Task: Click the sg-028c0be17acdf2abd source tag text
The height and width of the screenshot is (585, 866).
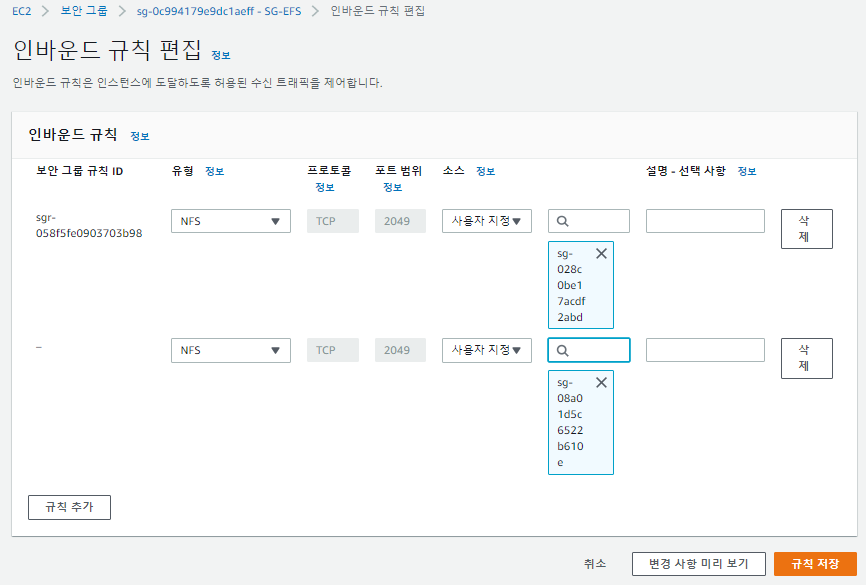Action: [571, 285]
